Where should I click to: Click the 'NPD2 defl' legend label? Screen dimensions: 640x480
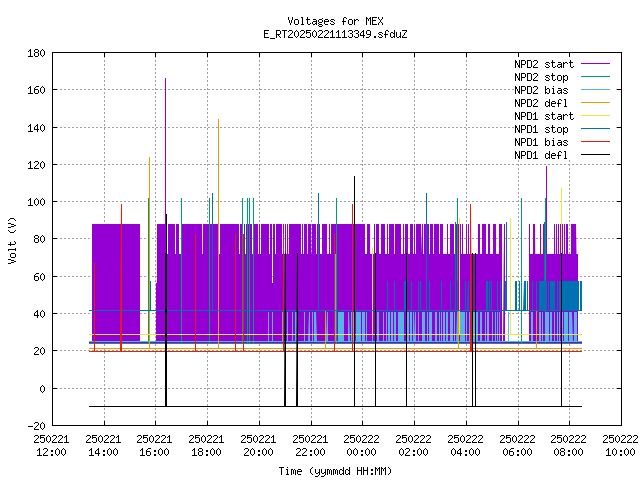(x=541, y=103)
